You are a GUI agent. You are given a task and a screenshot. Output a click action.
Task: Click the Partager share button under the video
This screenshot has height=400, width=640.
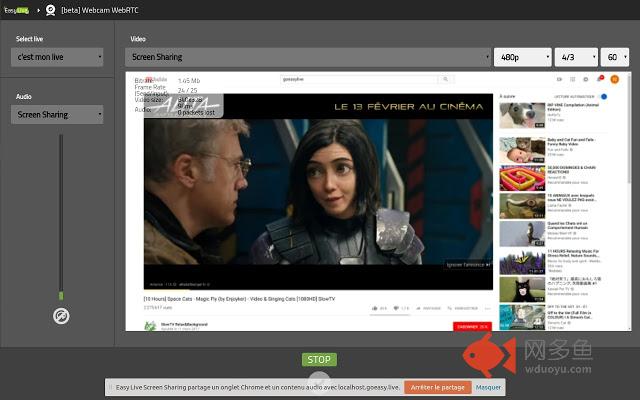point(429,309)
